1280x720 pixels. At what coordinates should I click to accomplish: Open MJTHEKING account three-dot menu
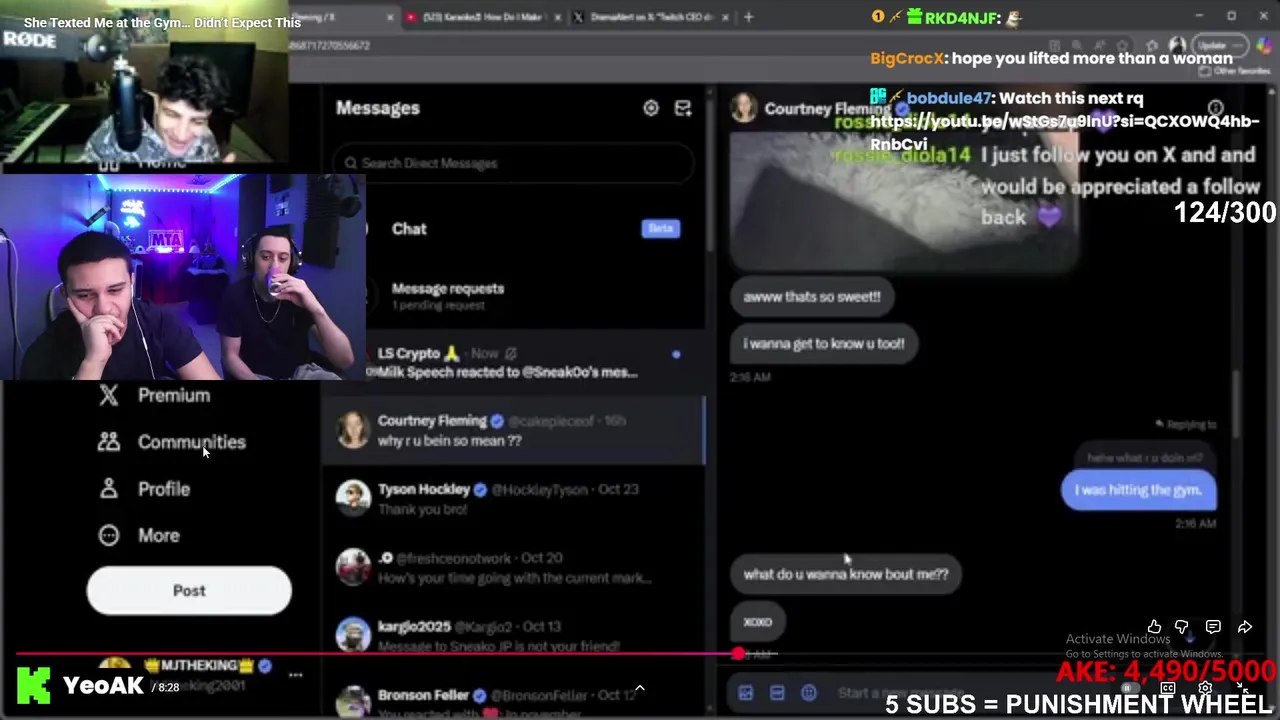click(x=296, y=675)
